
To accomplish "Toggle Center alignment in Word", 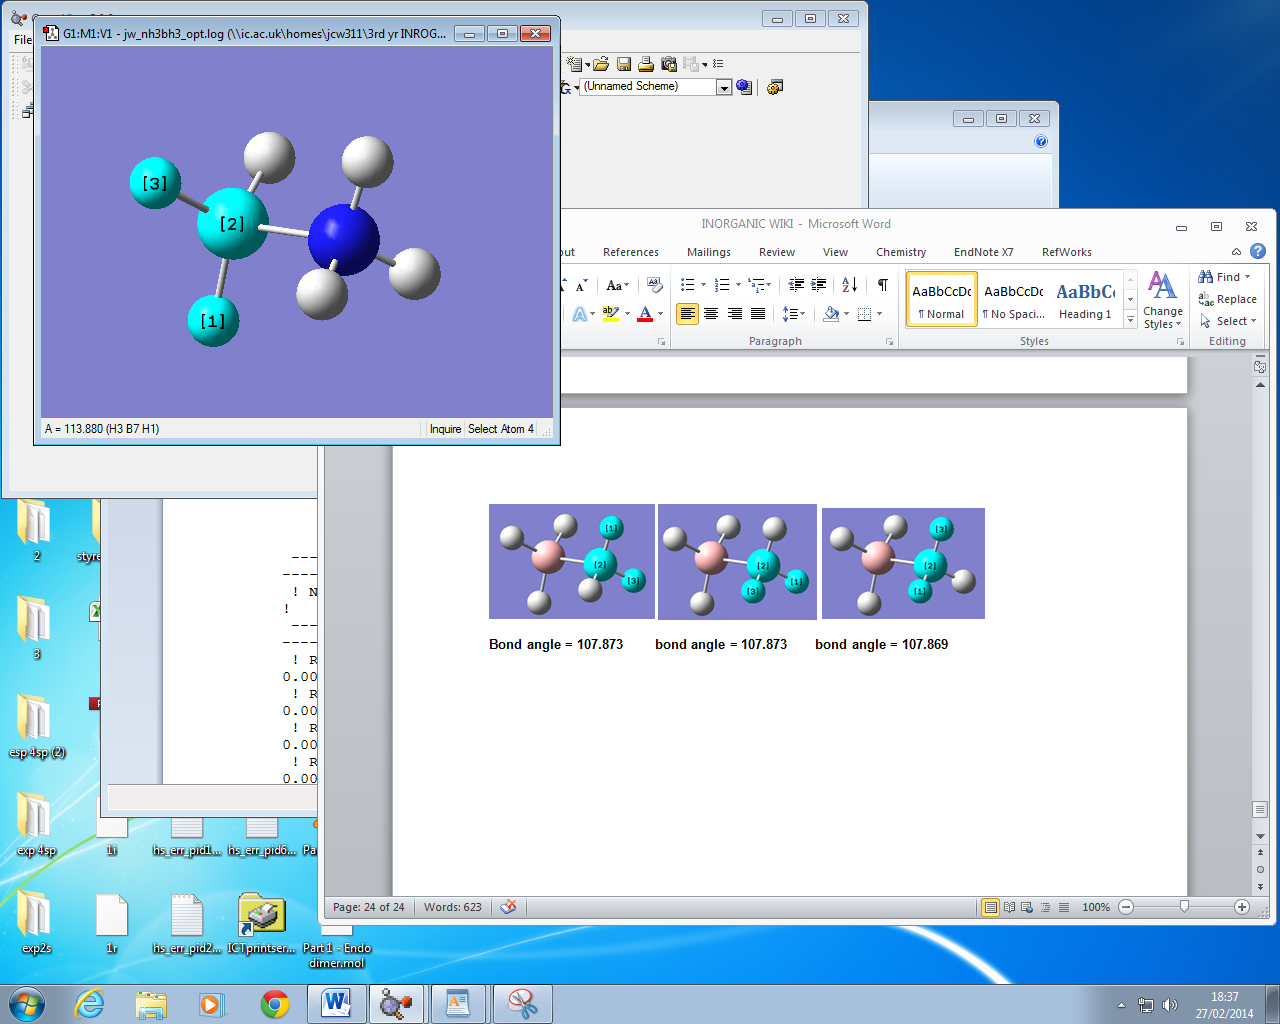I will pyautogui.click(x=711, y=314).
